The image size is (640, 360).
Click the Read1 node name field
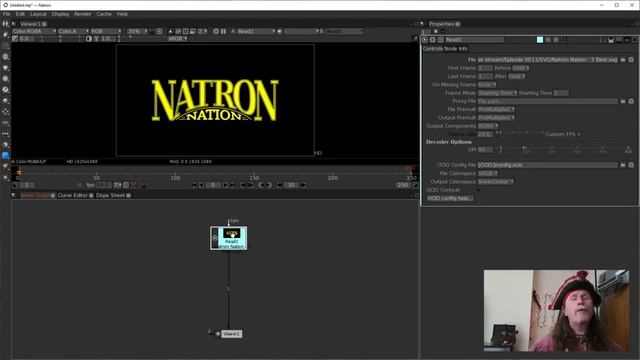point(474,40)
